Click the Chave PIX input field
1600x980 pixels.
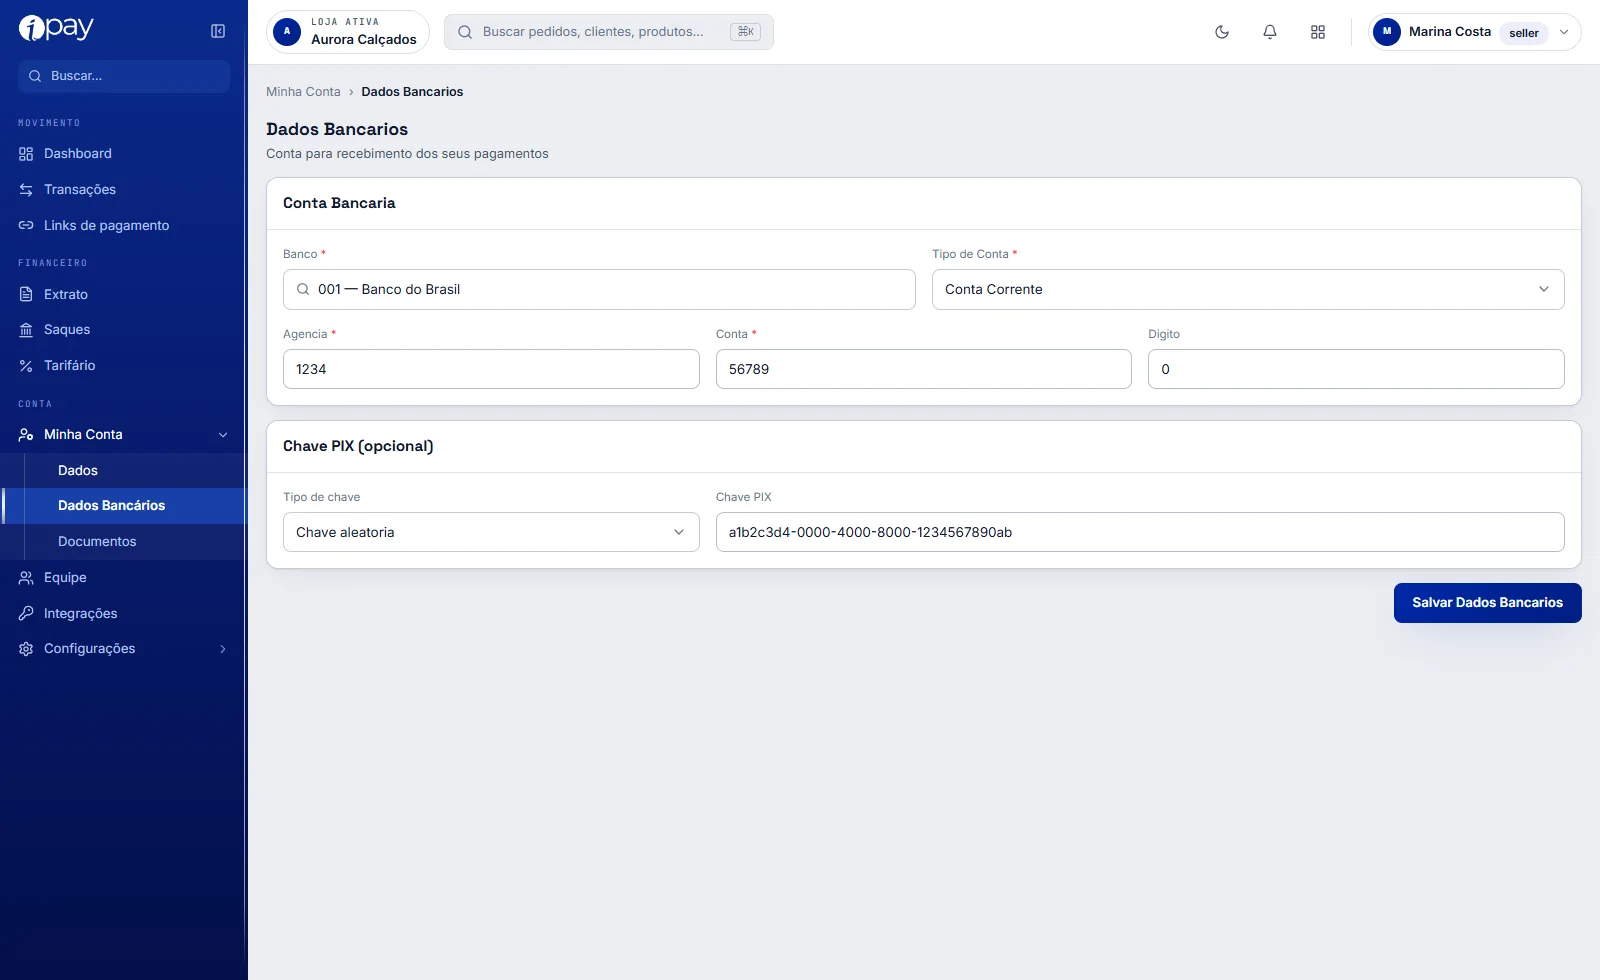(1140, 533)
